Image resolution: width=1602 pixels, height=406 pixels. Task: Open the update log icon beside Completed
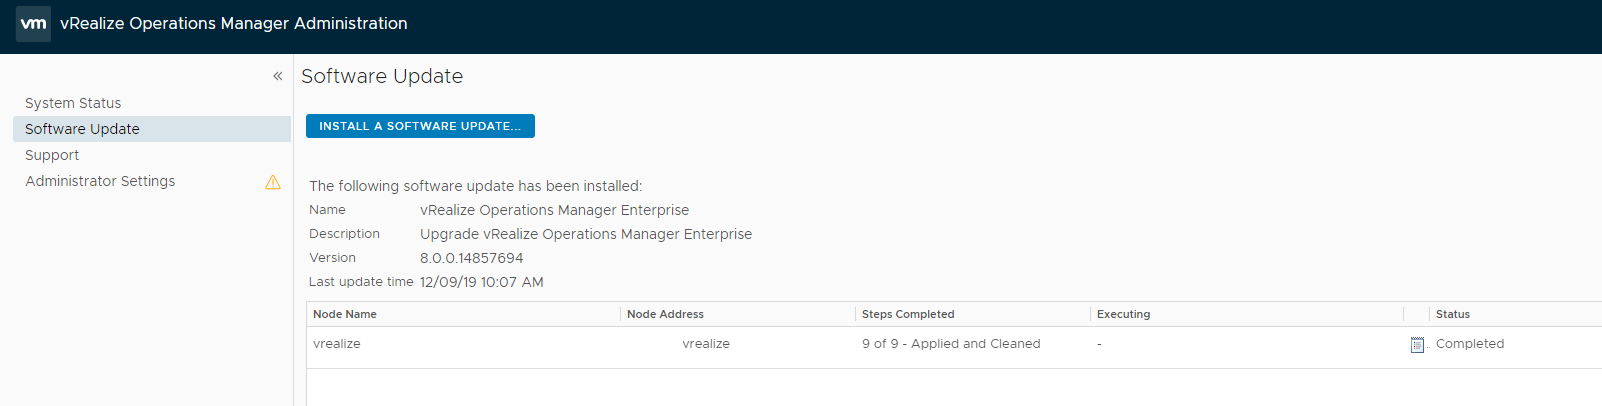pos(1417,345)
